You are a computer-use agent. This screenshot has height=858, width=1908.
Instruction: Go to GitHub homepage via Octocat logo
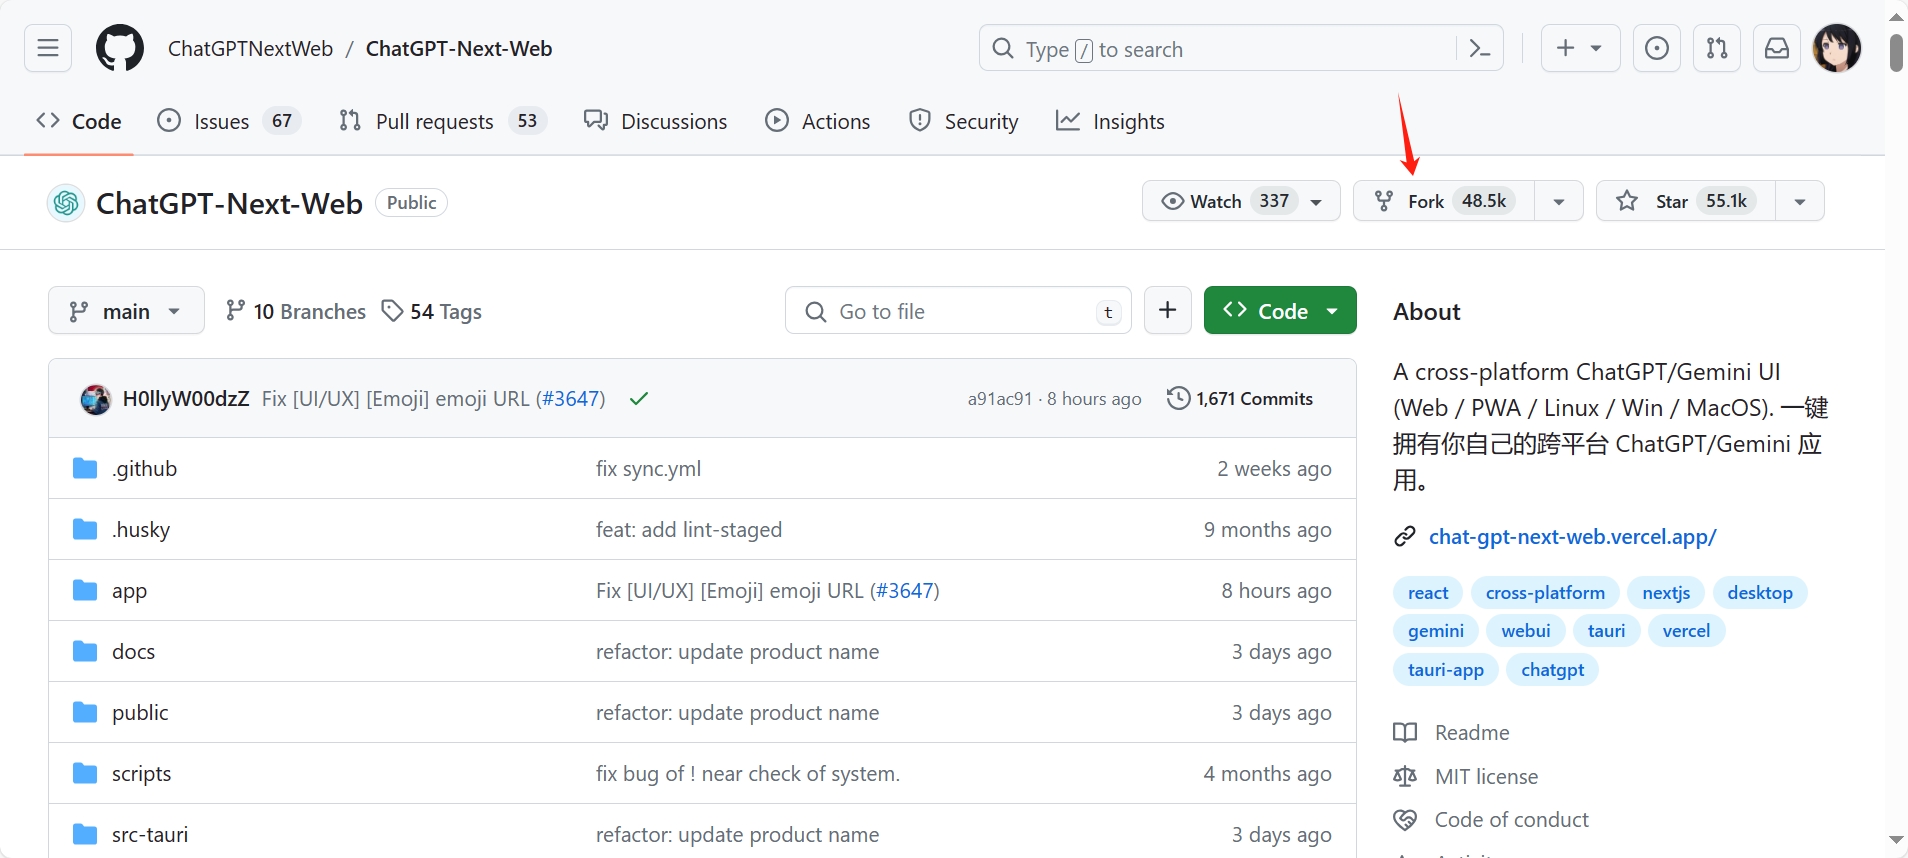tap(120, 48)
